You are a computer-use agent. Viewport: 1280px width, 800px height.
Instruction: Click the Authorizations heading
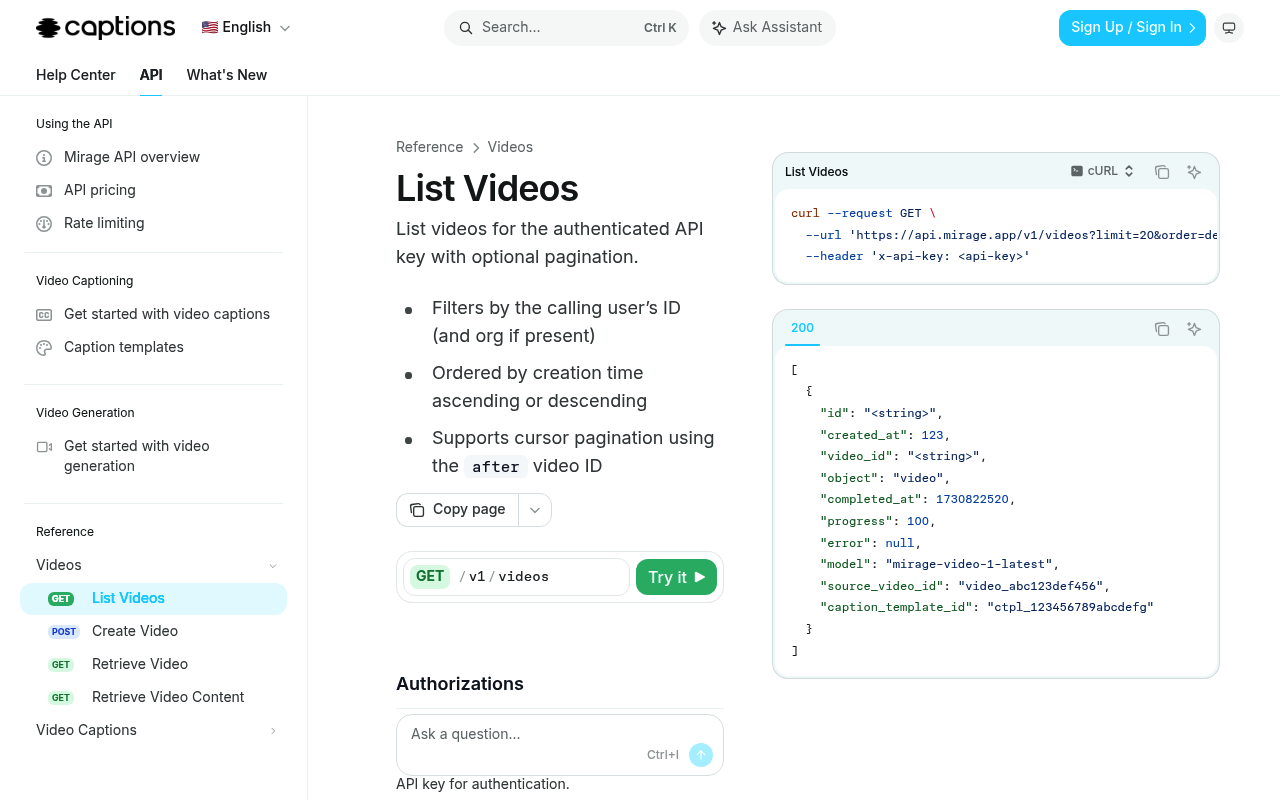(x=460, y=684)
